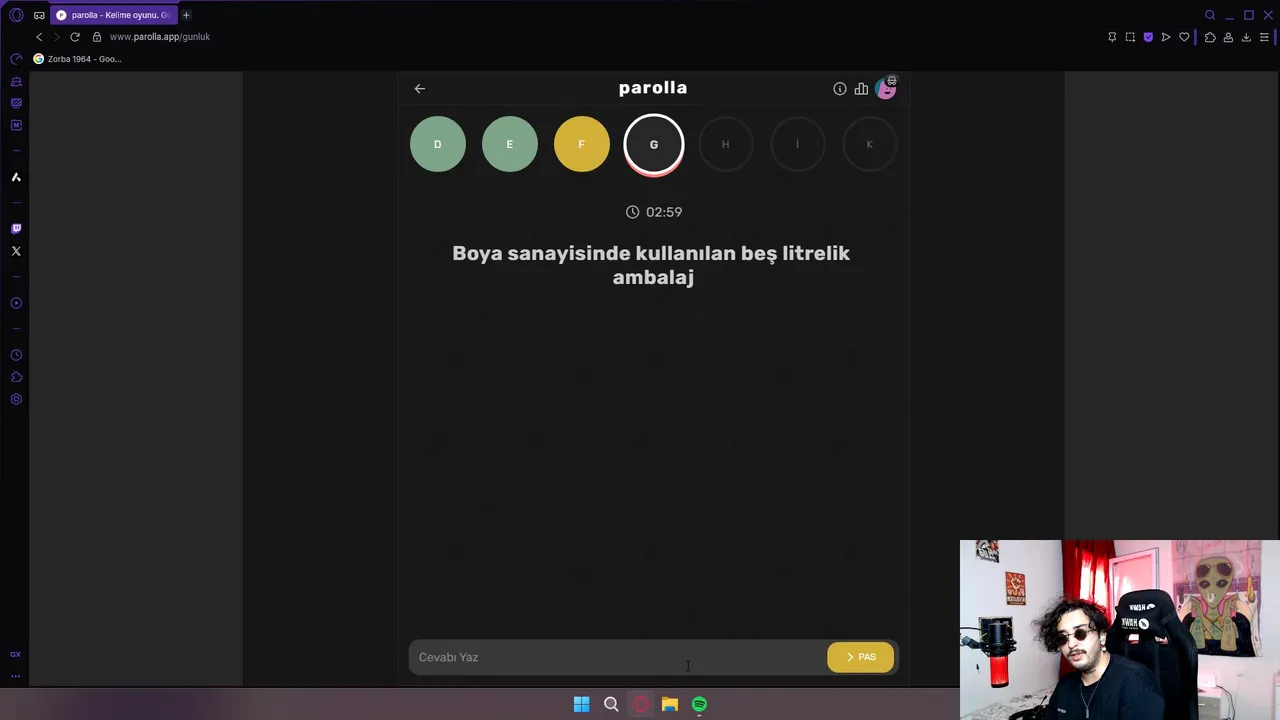This screenshot has width=1280, height=720.
Task: Select dimmed letter H circle
Action: [726, 144]
